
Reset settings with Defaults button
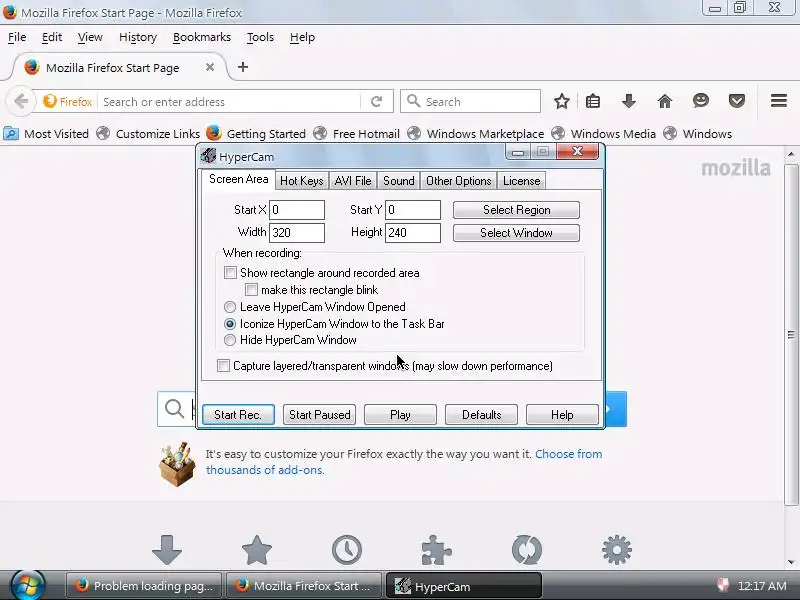coord(481,414)
